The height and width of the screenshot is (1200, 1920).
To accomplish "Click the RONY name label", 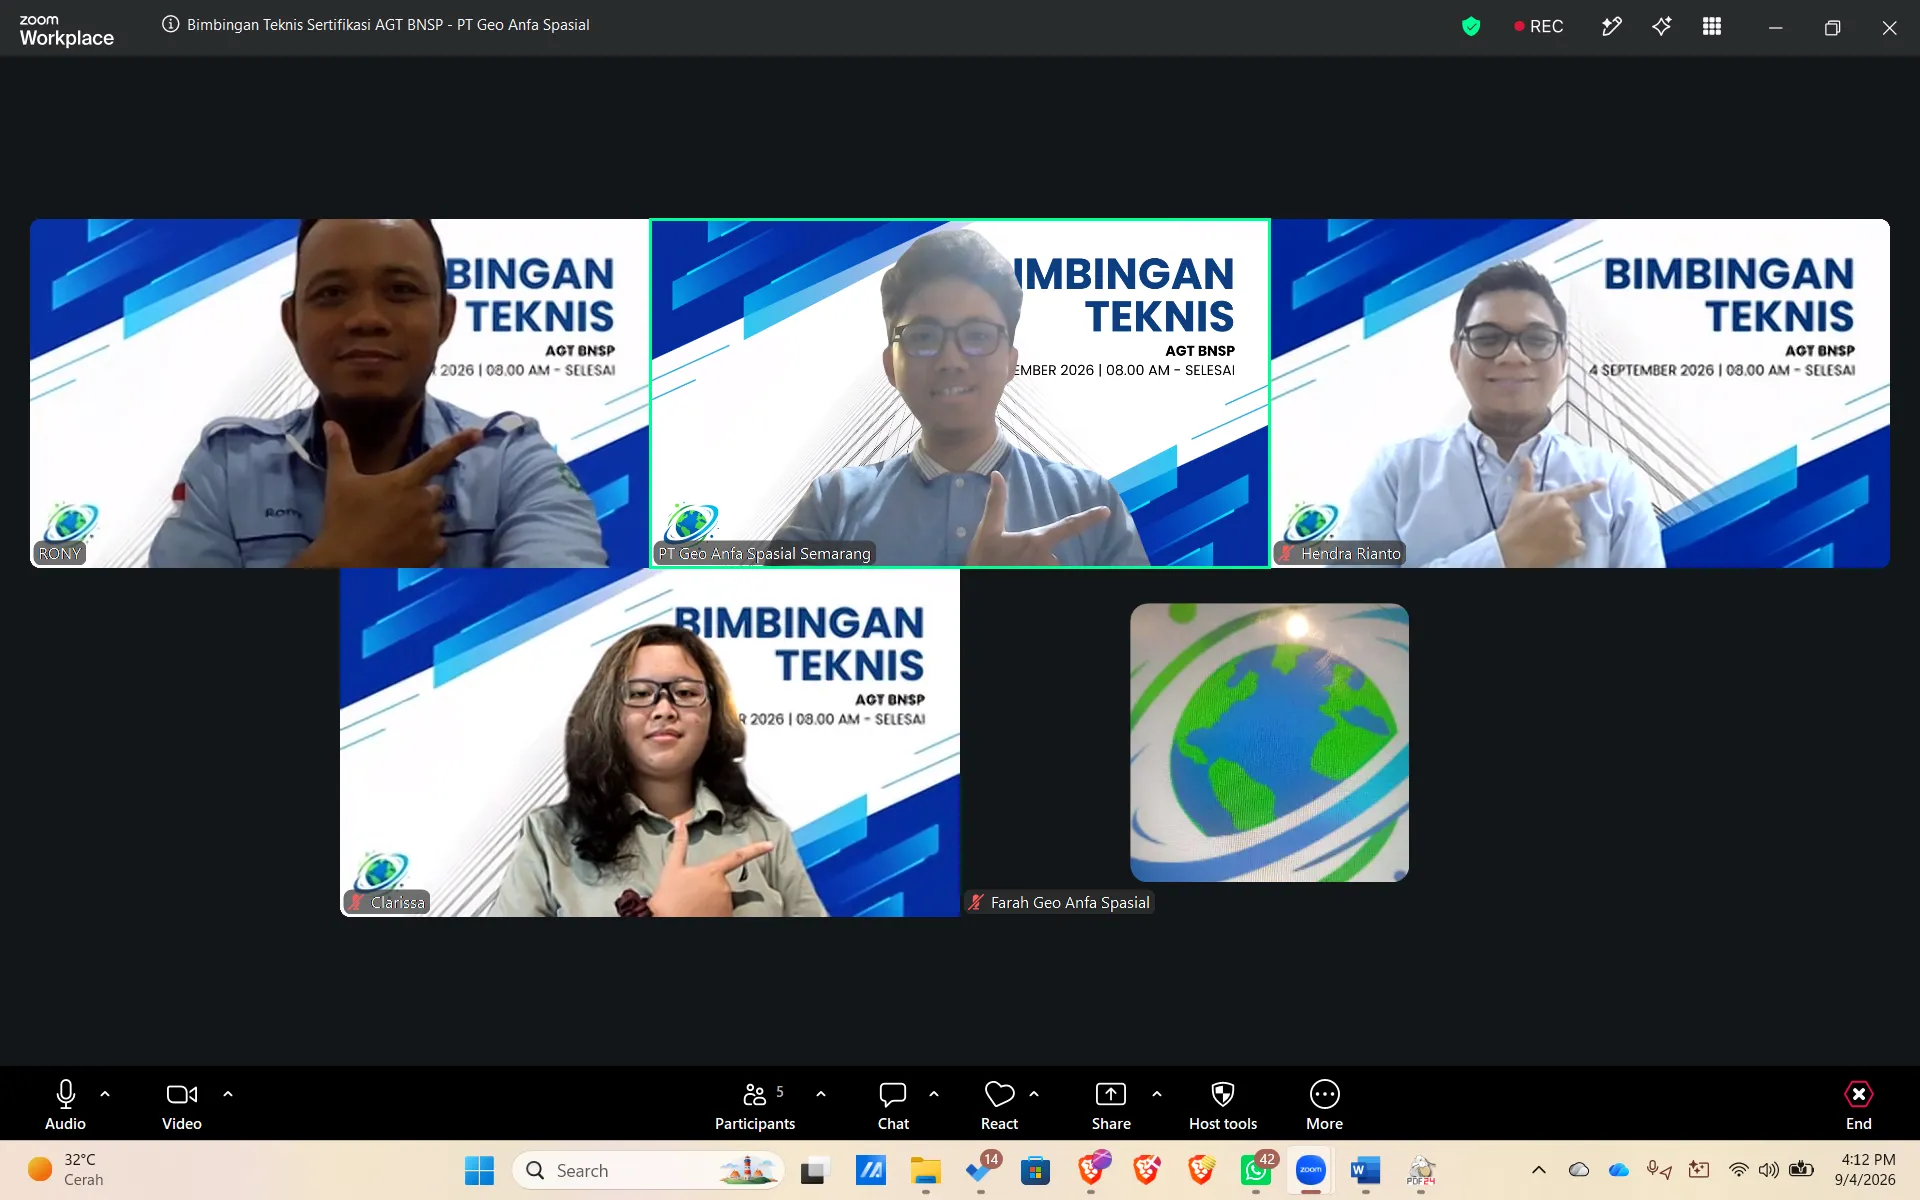I will [x=60, y=553].
